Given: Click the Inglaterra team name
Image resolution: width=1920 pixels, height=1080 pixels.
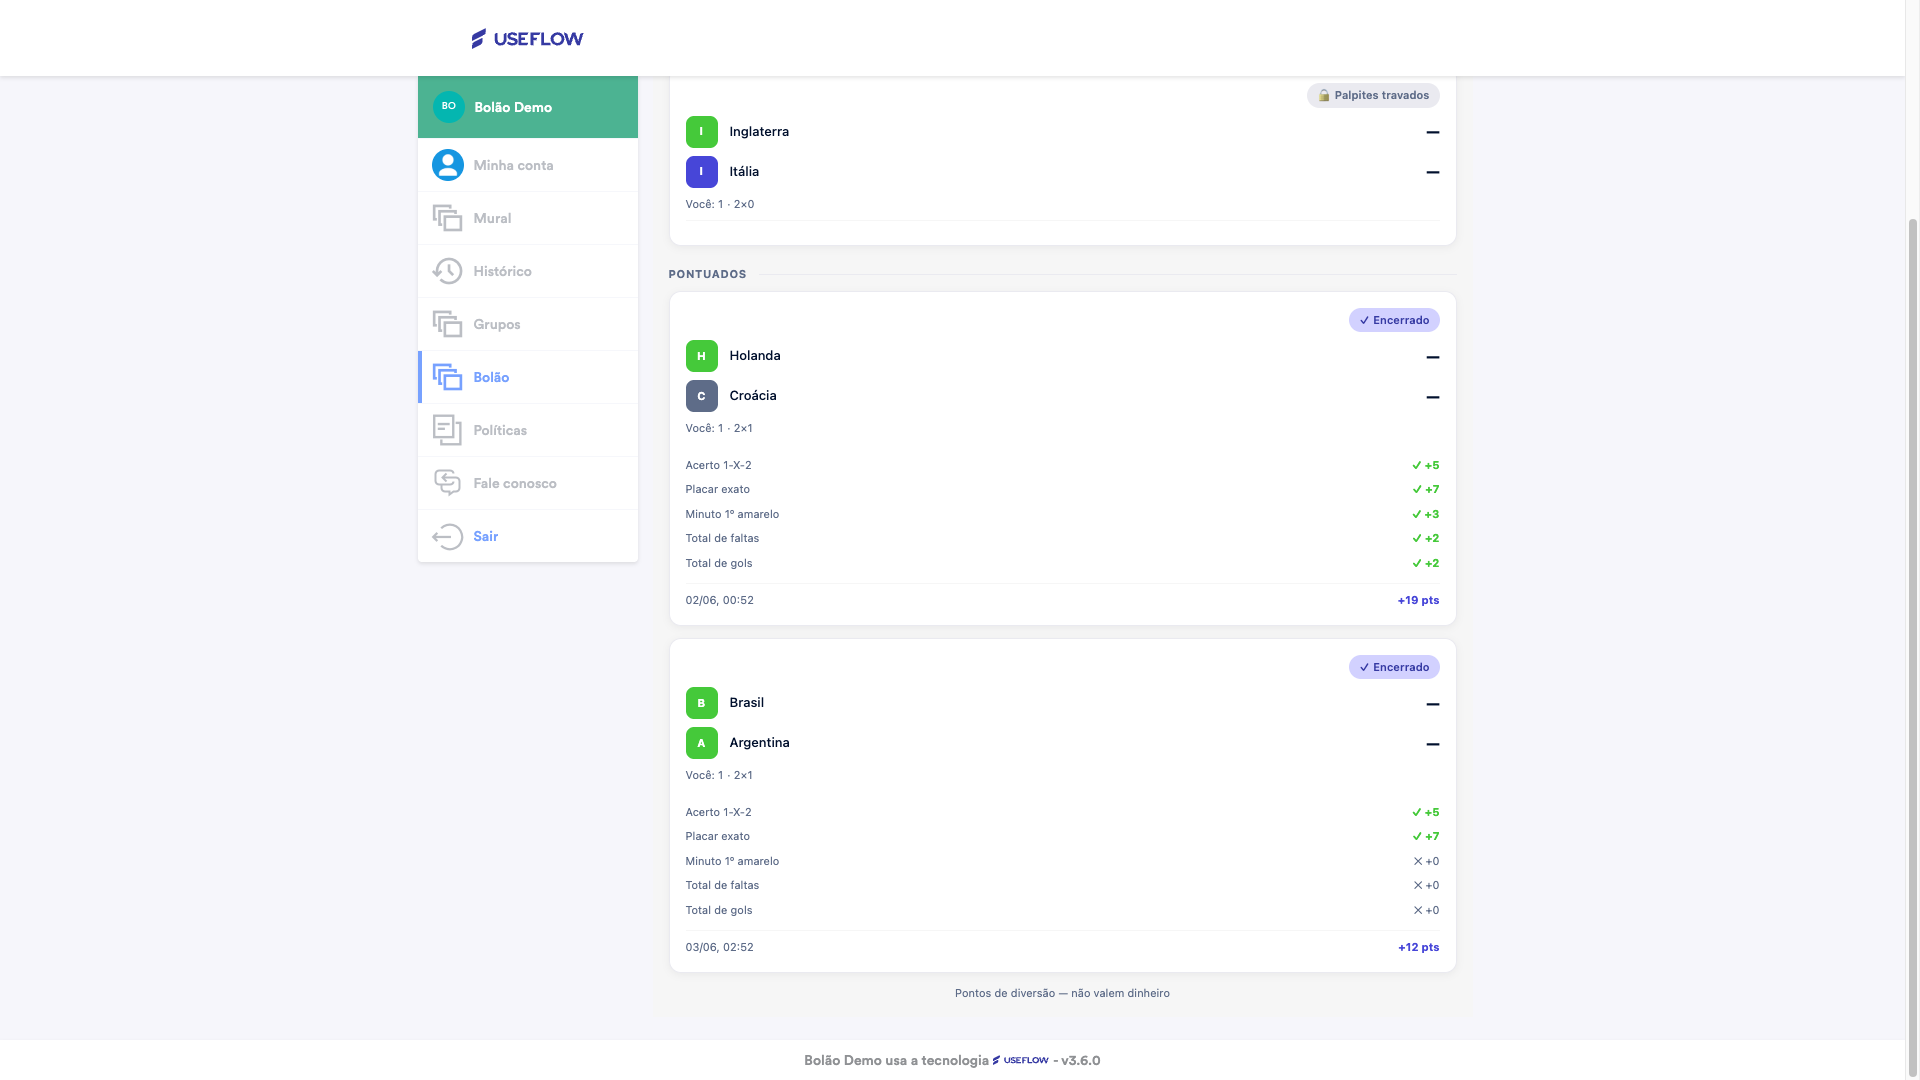Looking at the screenshot, I should [759, 131].
